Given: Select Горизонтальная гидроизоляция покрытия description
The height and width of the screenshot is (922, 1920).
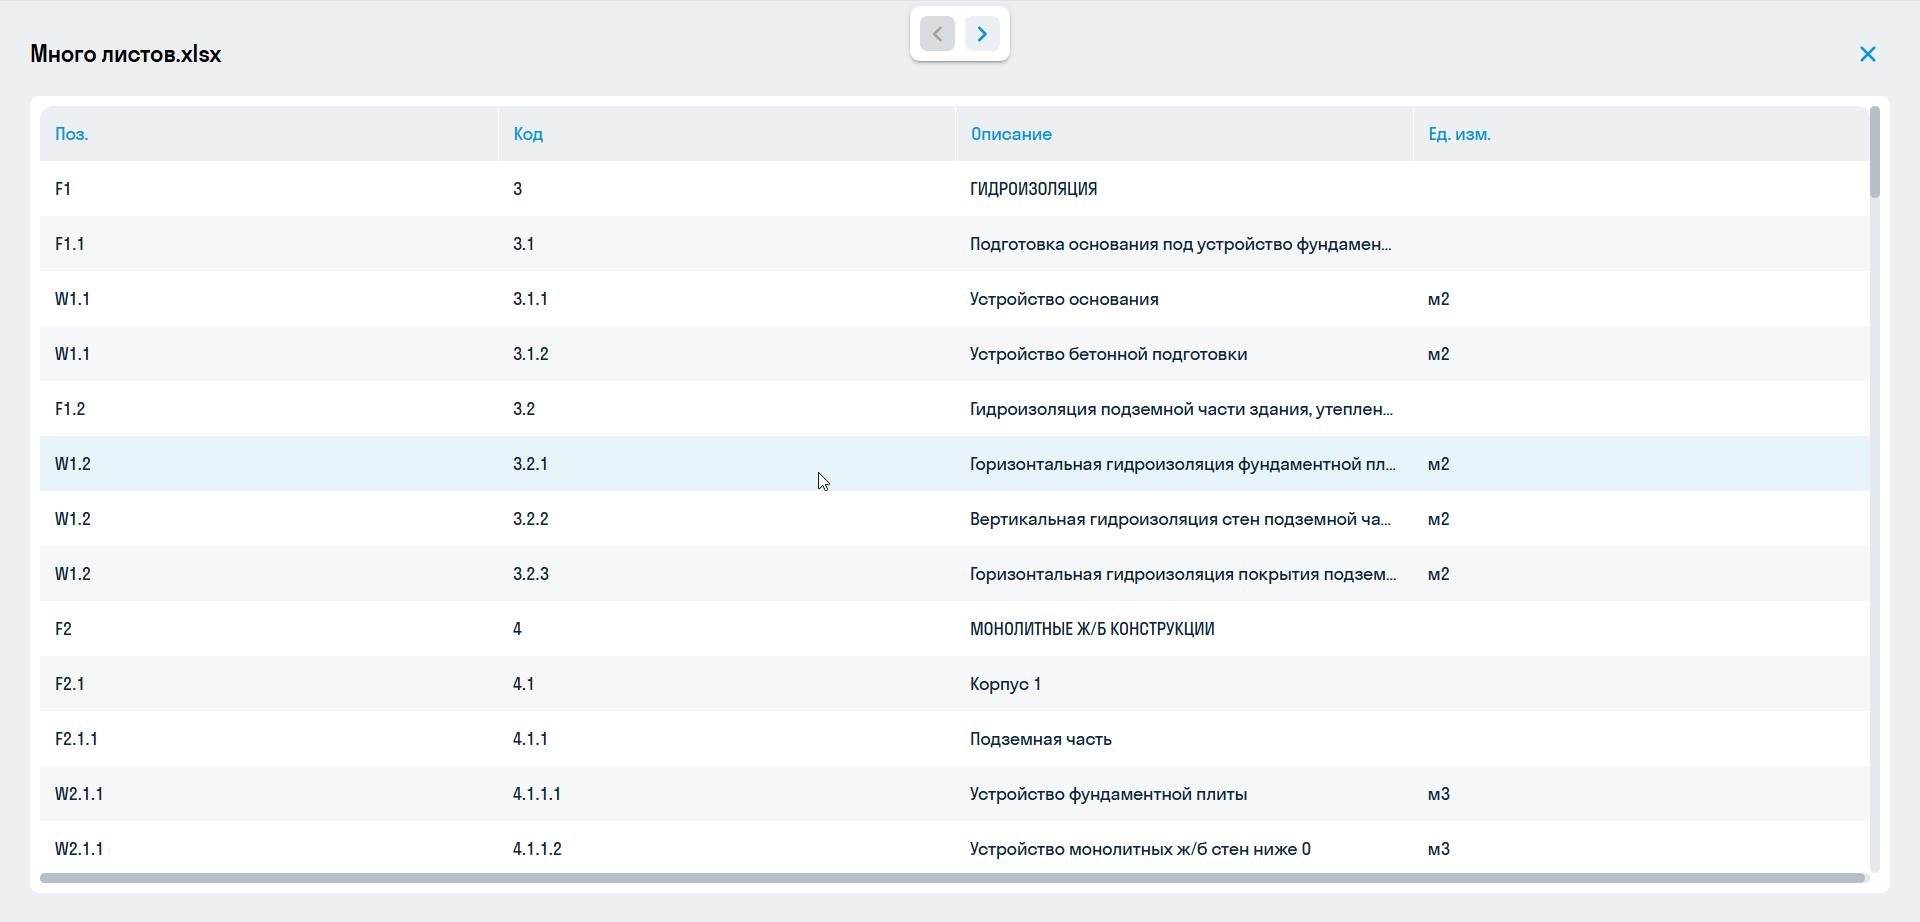Looking at the screenshot, I should pos(1183,574).
